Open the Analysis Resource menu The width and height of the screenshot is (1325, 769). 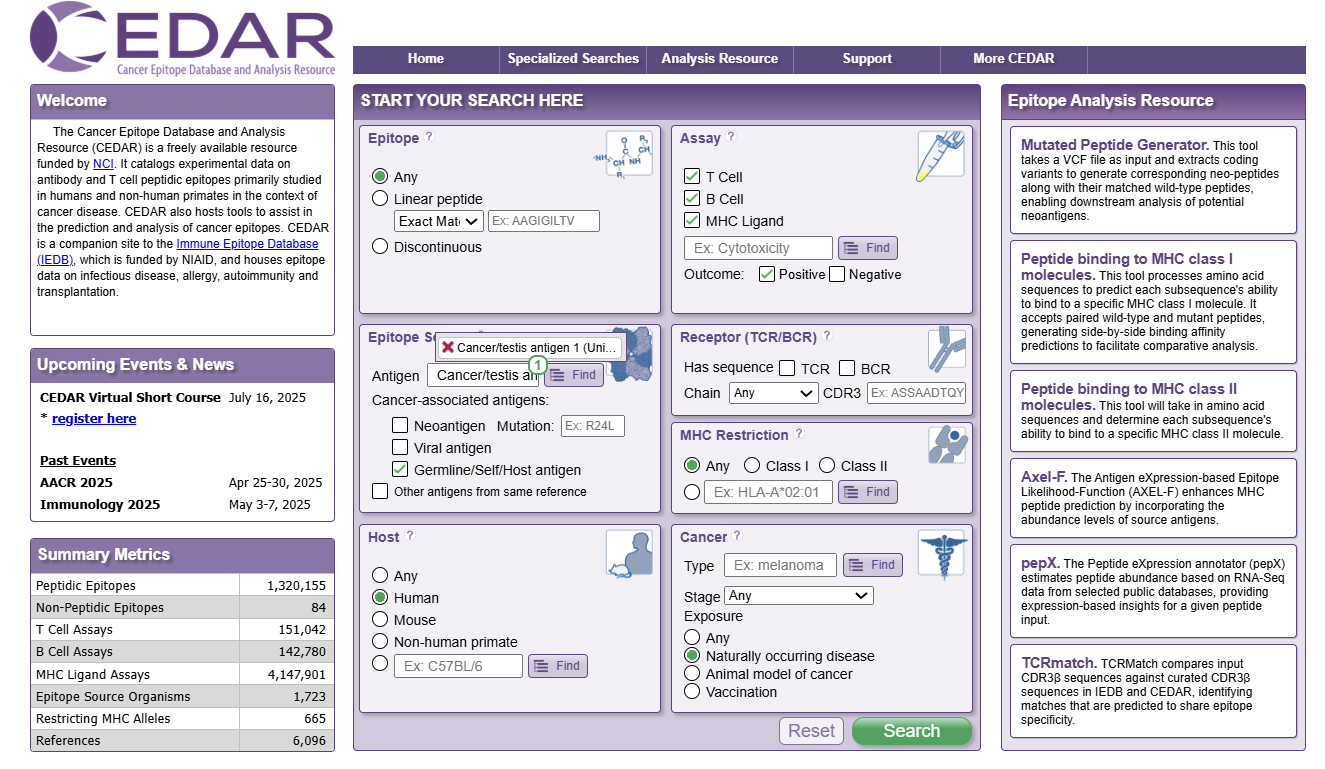click(719, 59)
